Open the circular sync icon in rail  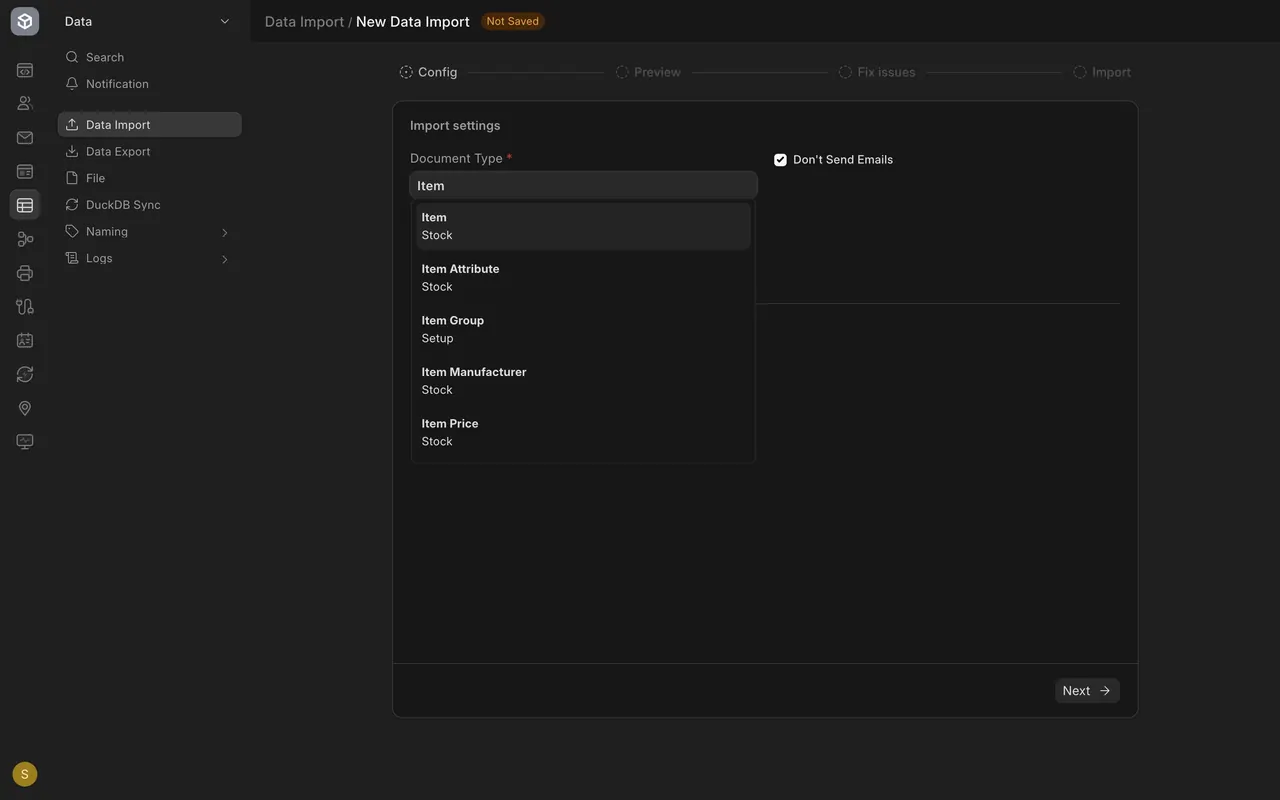(25, 374)
